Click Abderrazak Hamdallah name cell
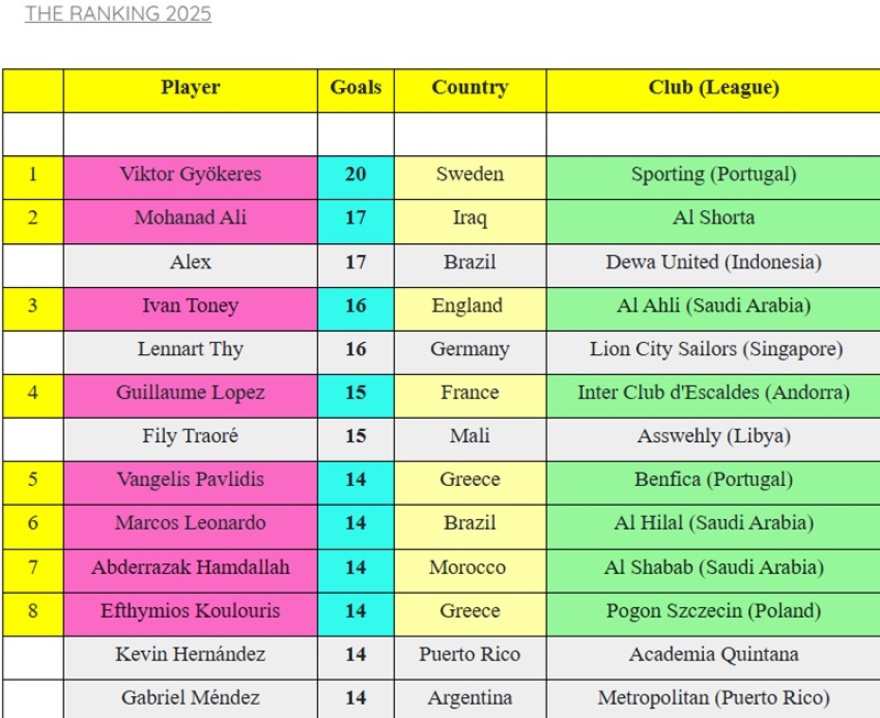The height and width of the screenshot is (718, 880). (x=190, y=568)
